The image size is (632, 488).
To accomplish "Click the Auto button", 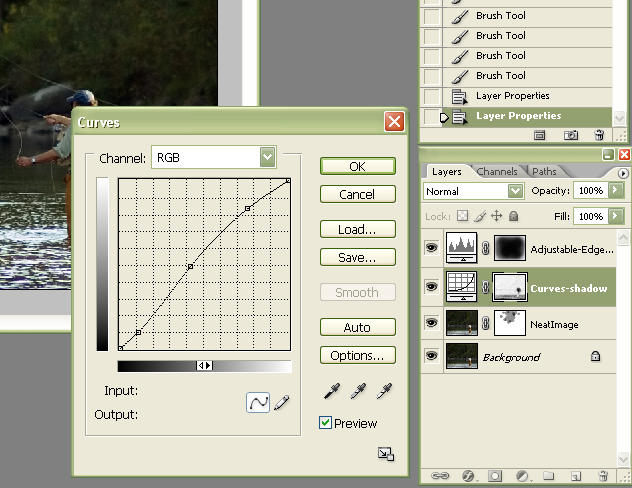I will tap(358, 327).
